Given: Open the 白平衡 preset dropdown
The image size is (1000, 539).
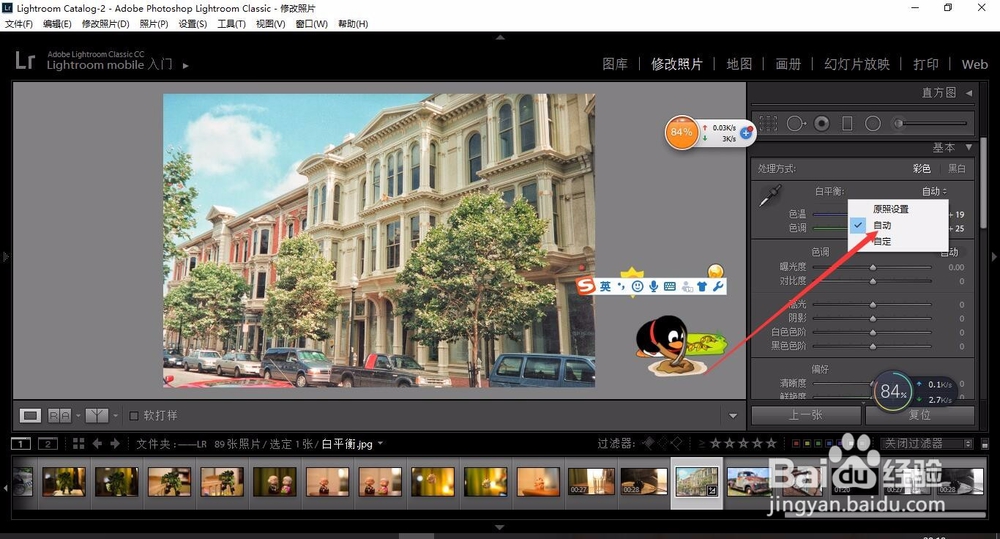Looking at the screenshot, I should coord(934,191).
